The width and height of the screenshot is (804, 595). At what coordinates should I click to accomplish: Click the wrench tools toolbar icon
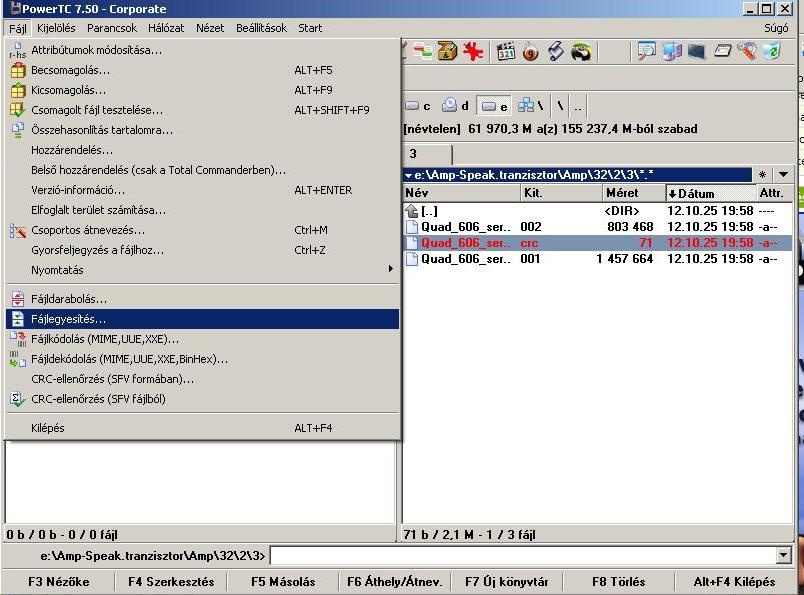pyautogui.click(x=747, y=51)
